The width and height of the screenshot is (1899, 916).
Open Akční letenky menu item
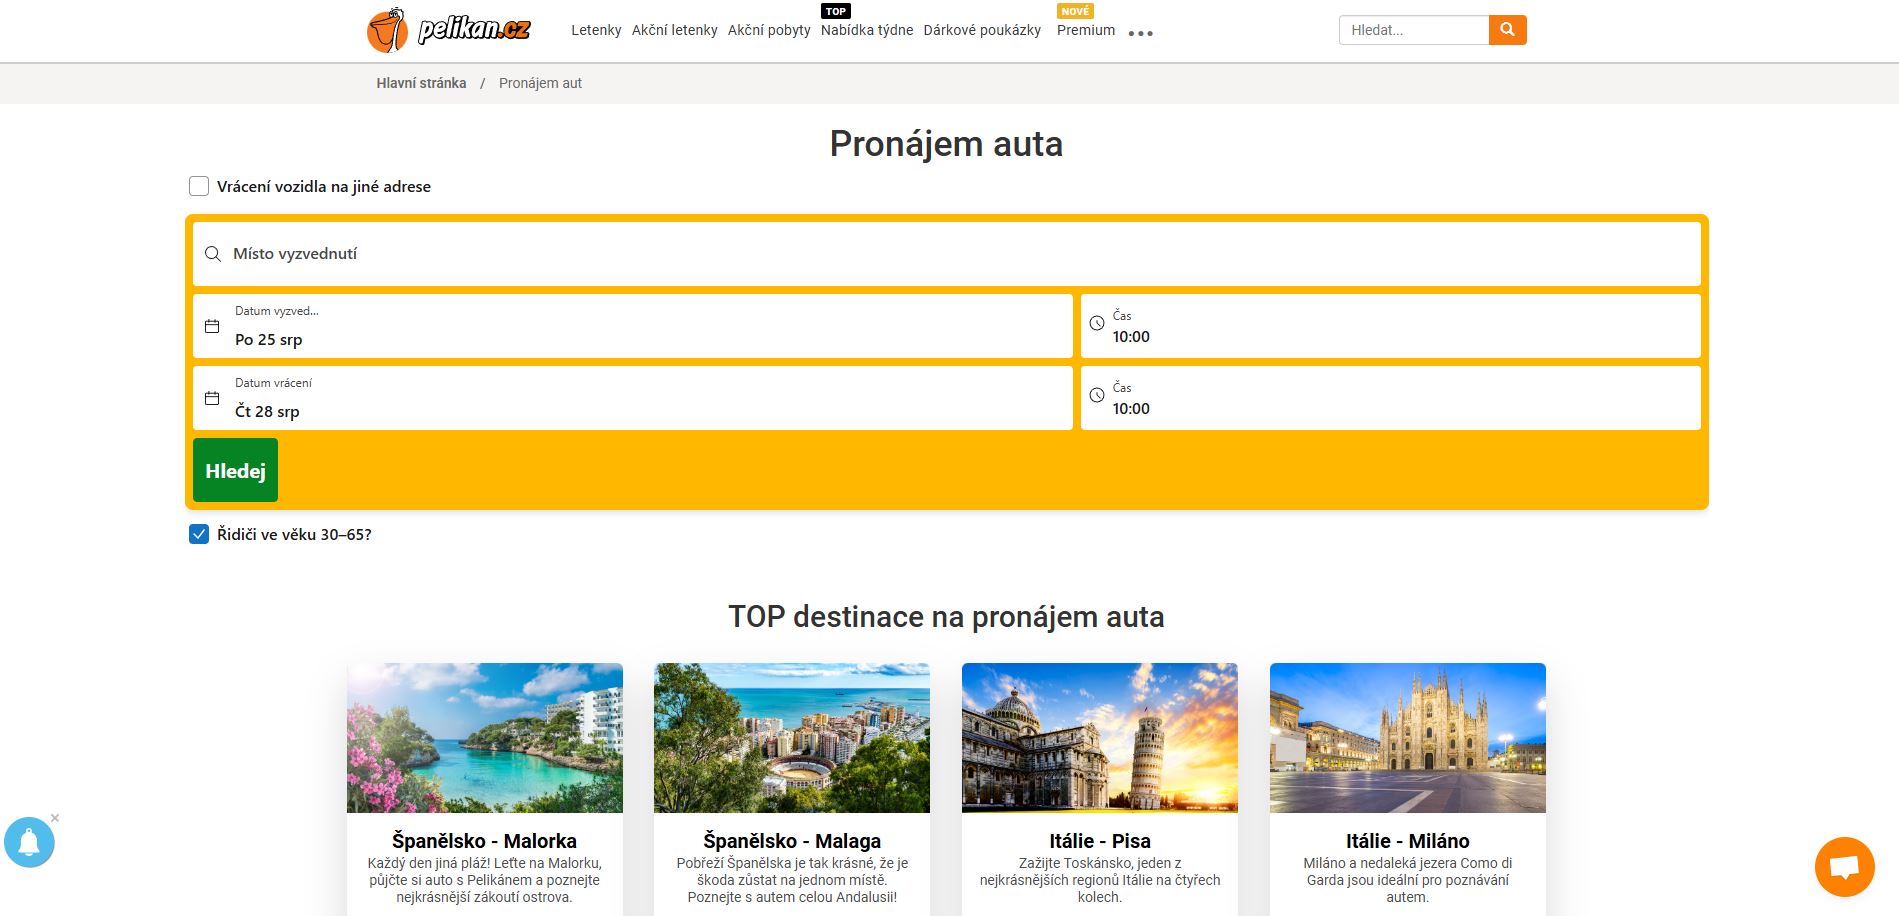click(x=675, y=30)
